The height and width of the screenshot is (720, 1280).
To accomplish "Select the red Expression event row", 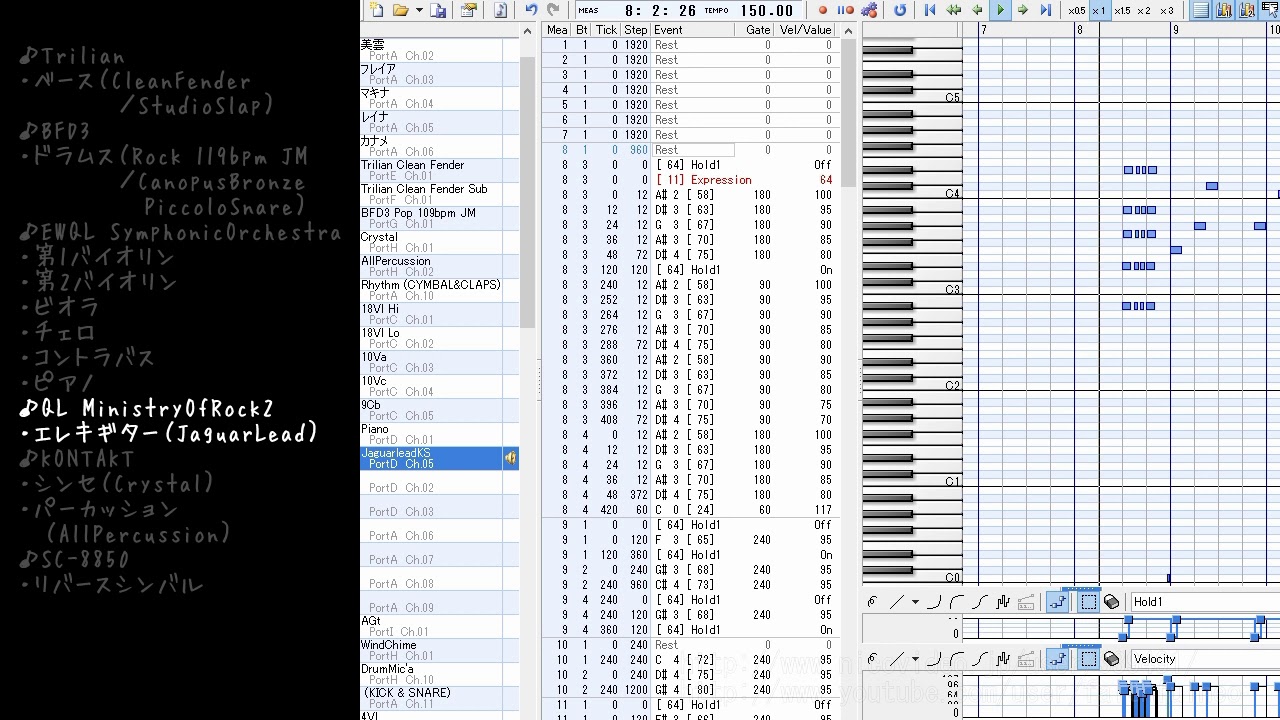I will 689,180.
